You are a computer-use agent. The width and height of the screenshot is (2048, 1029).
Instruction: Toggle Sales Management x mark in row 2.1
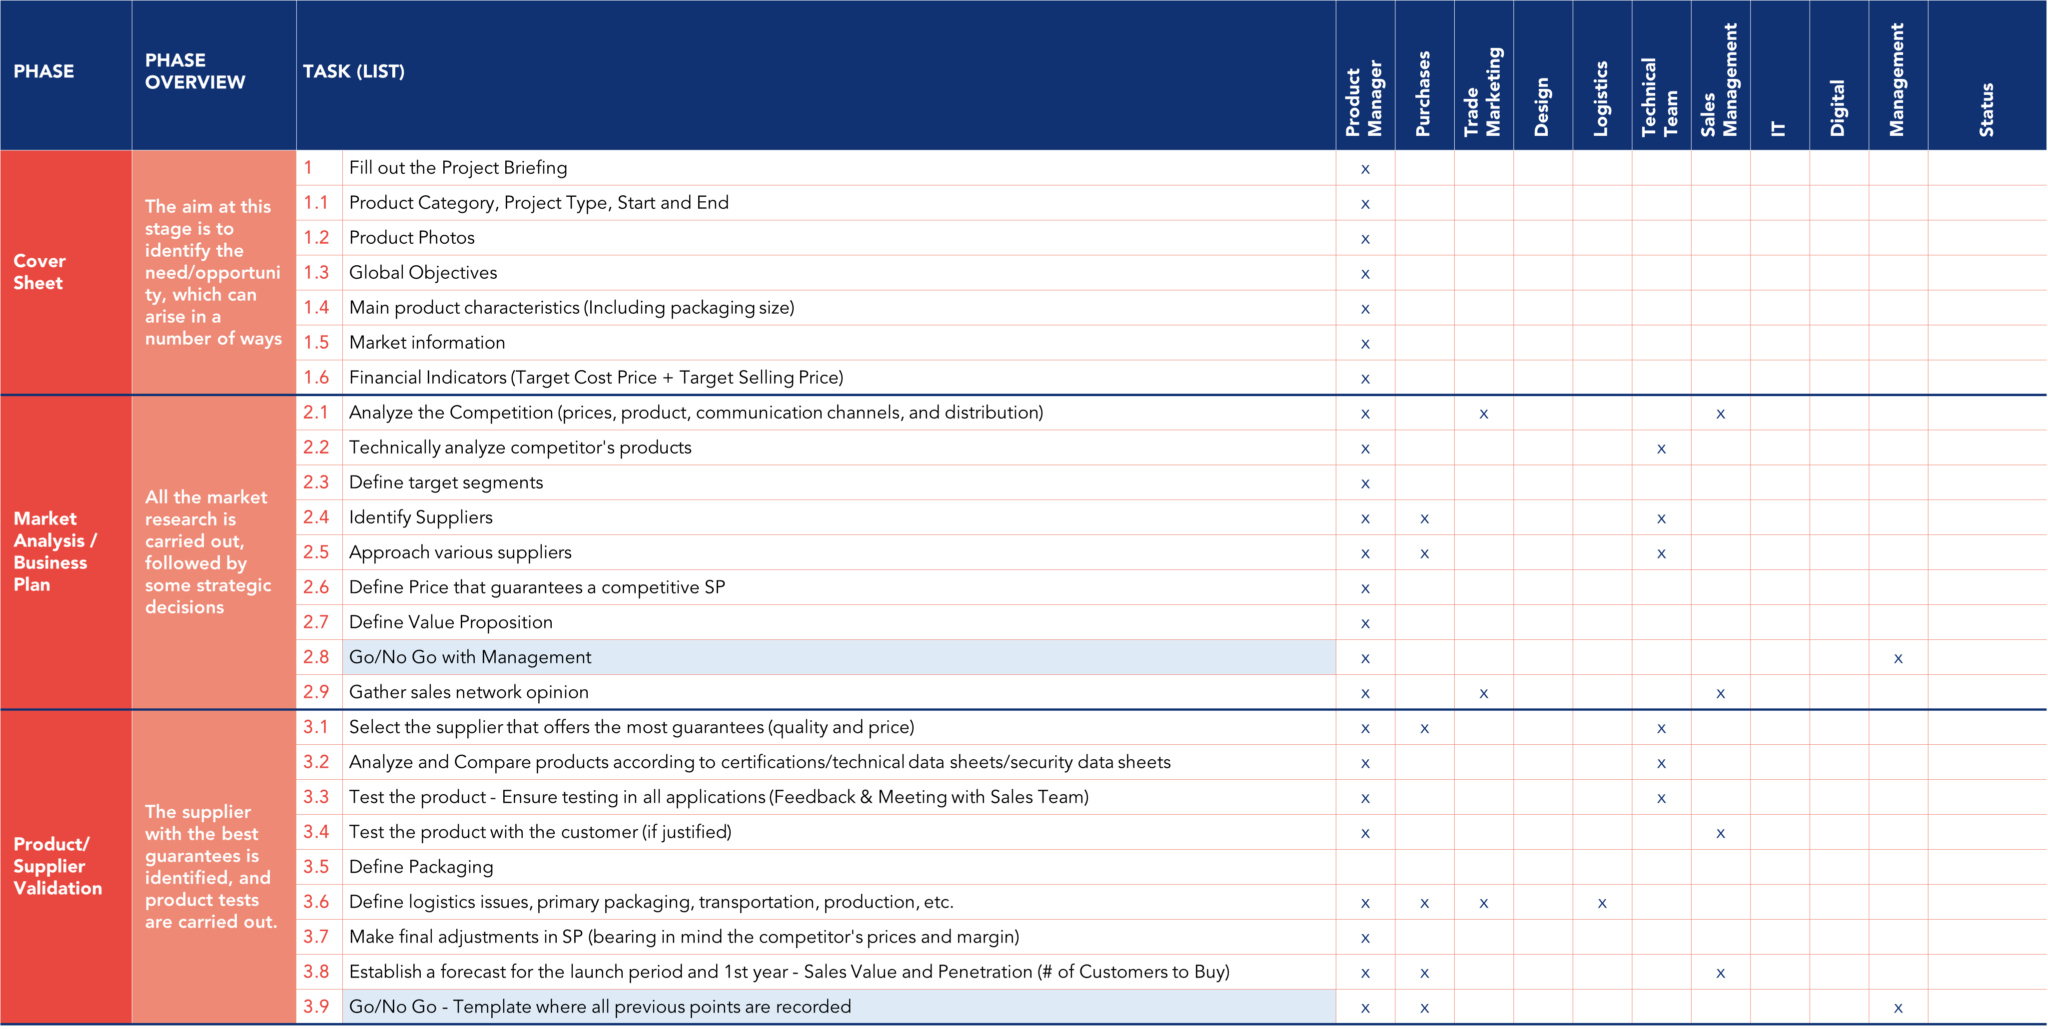point(1720,414)
